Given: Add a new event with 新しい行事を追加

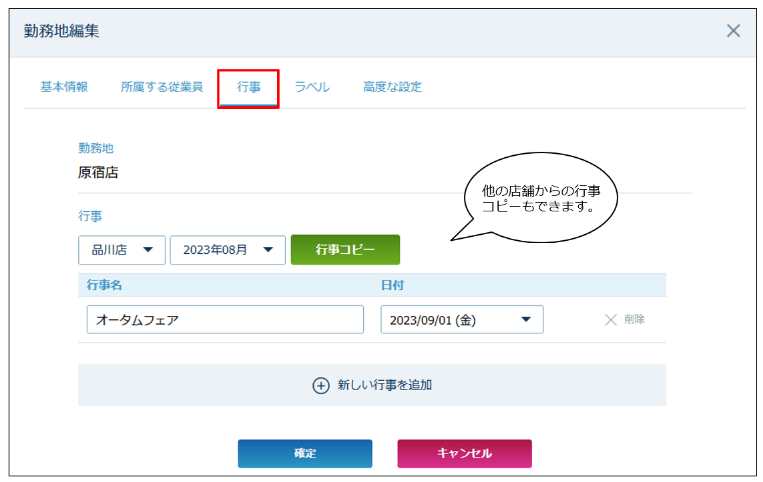Looking at the screenshot, I should point(372,385).
